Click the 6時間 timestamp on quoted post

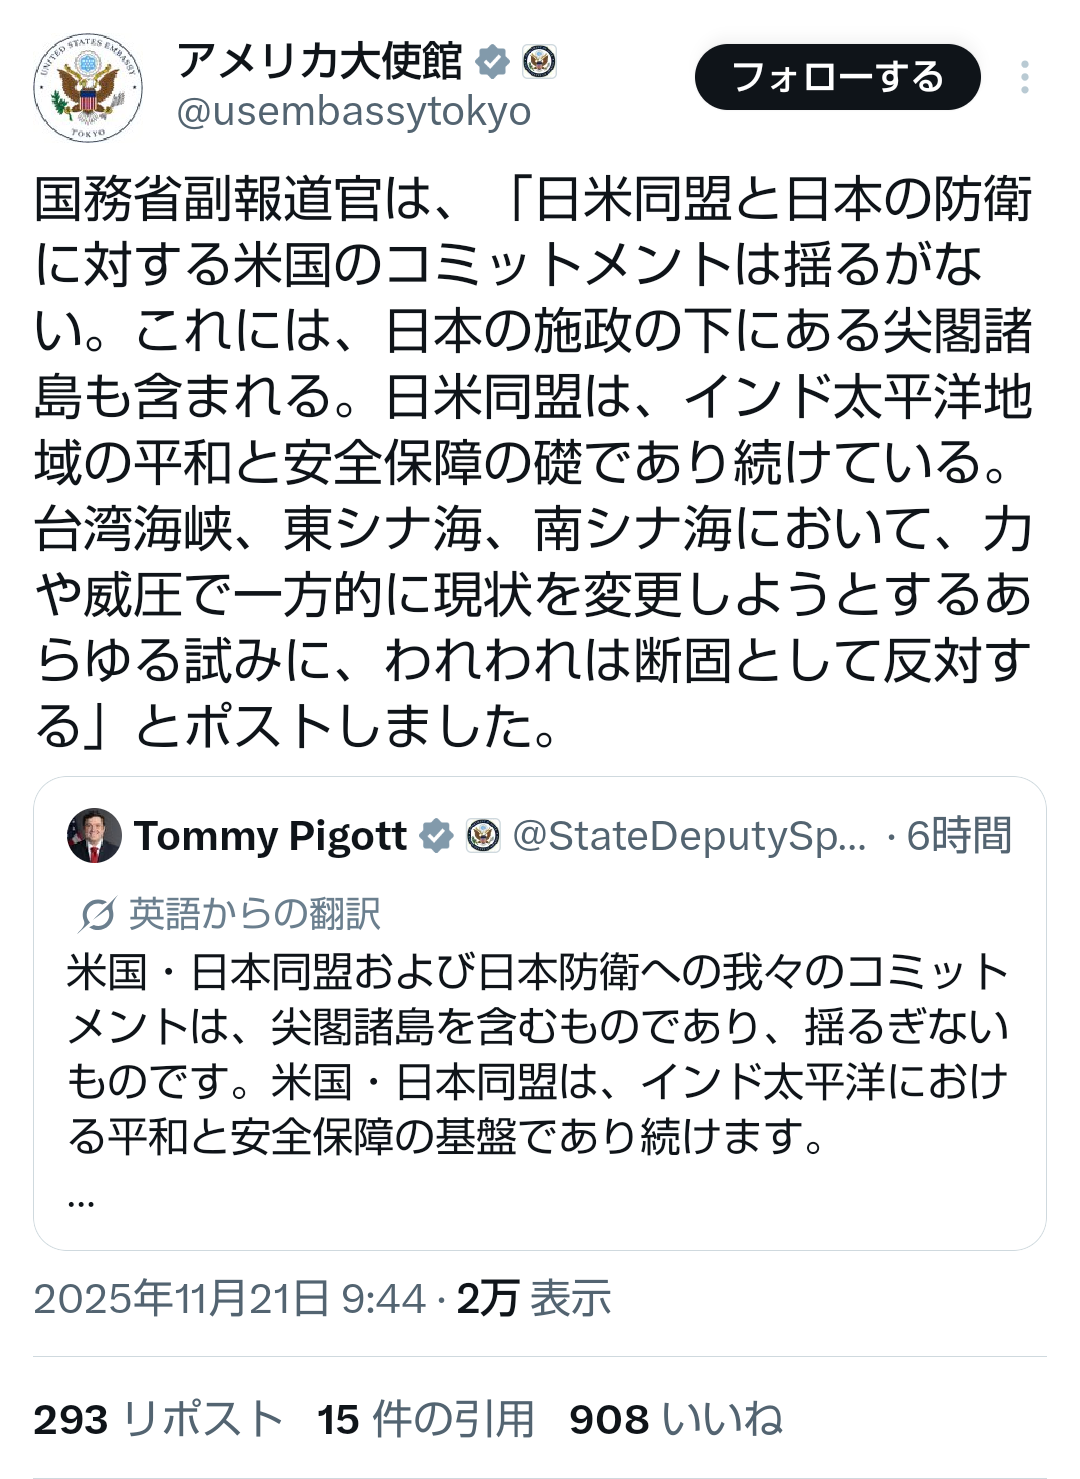point(959,836)
